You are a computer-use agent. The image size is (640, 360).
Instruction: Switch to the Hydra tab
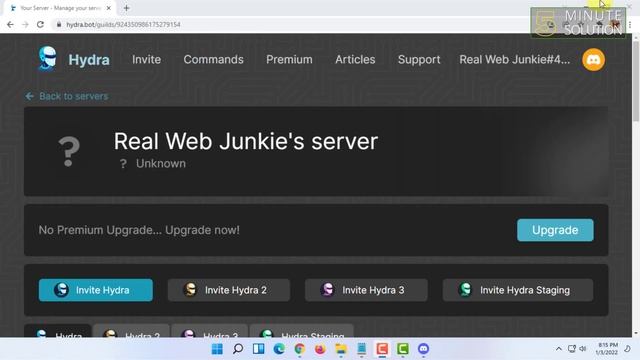coord(58,331)
